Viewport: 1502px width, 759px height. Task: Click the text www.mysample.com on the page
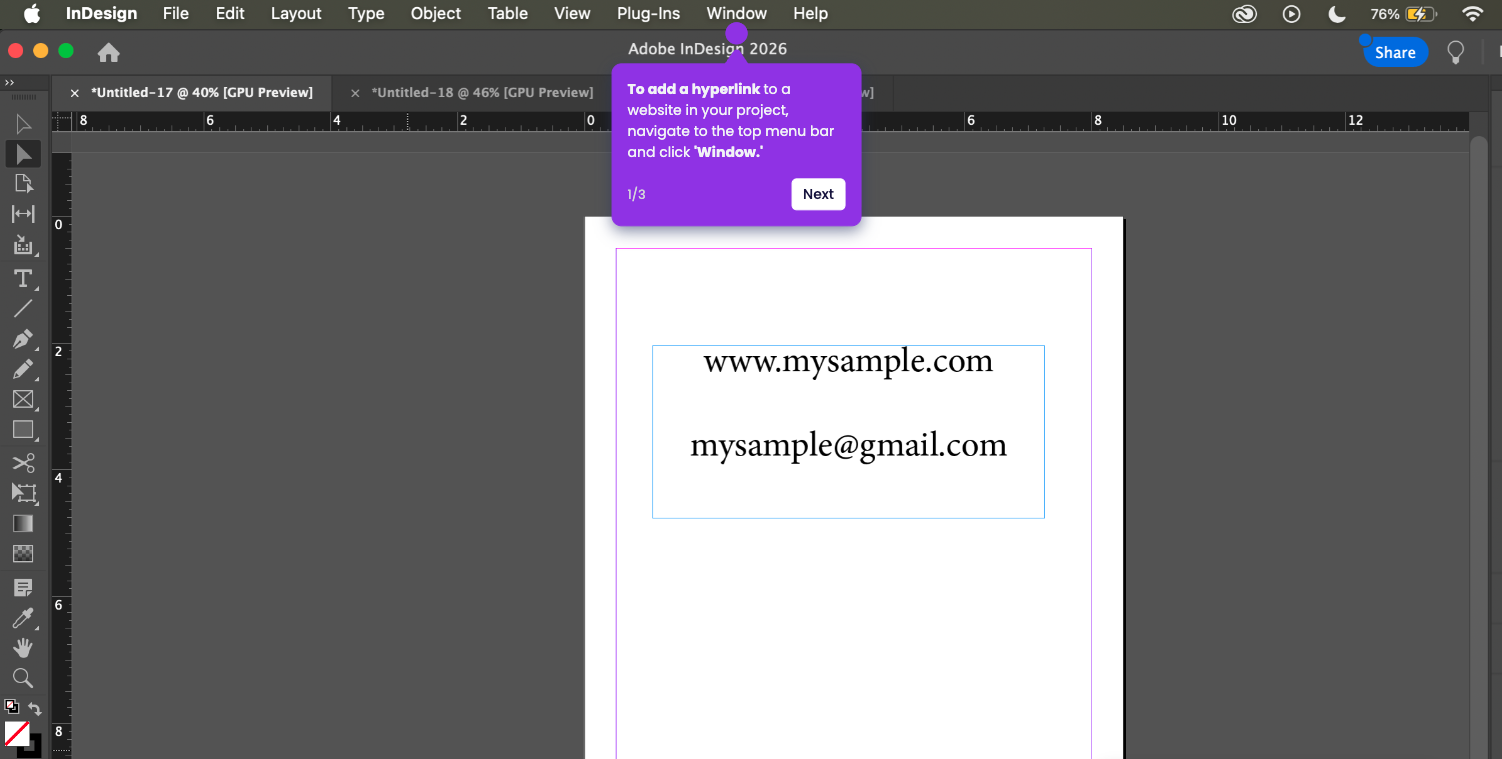click(848, 361)
